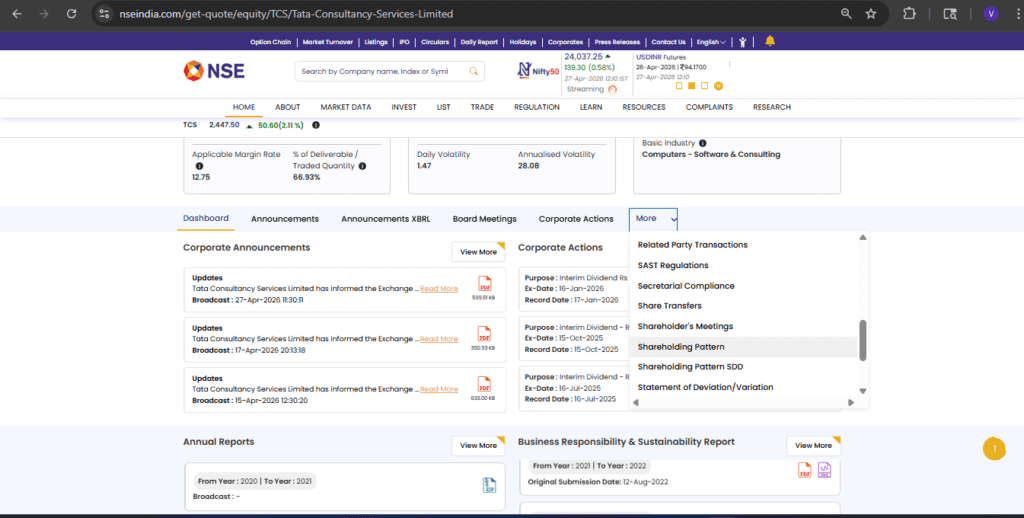Click the dropdown list vertical scrollbar thumb
Screen dimensions: 1024x518
pyautogui.click(x=863, y=340)
